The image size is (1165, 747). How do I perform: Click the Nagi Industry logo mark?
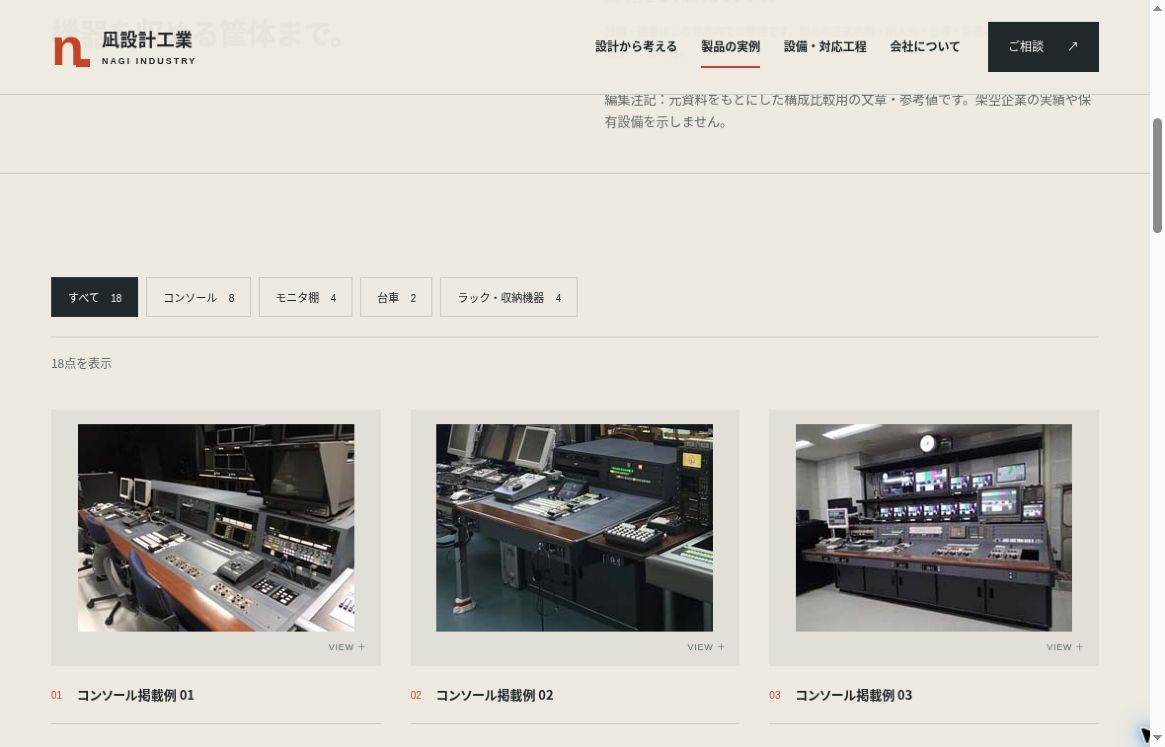click(x=71, y=51)
